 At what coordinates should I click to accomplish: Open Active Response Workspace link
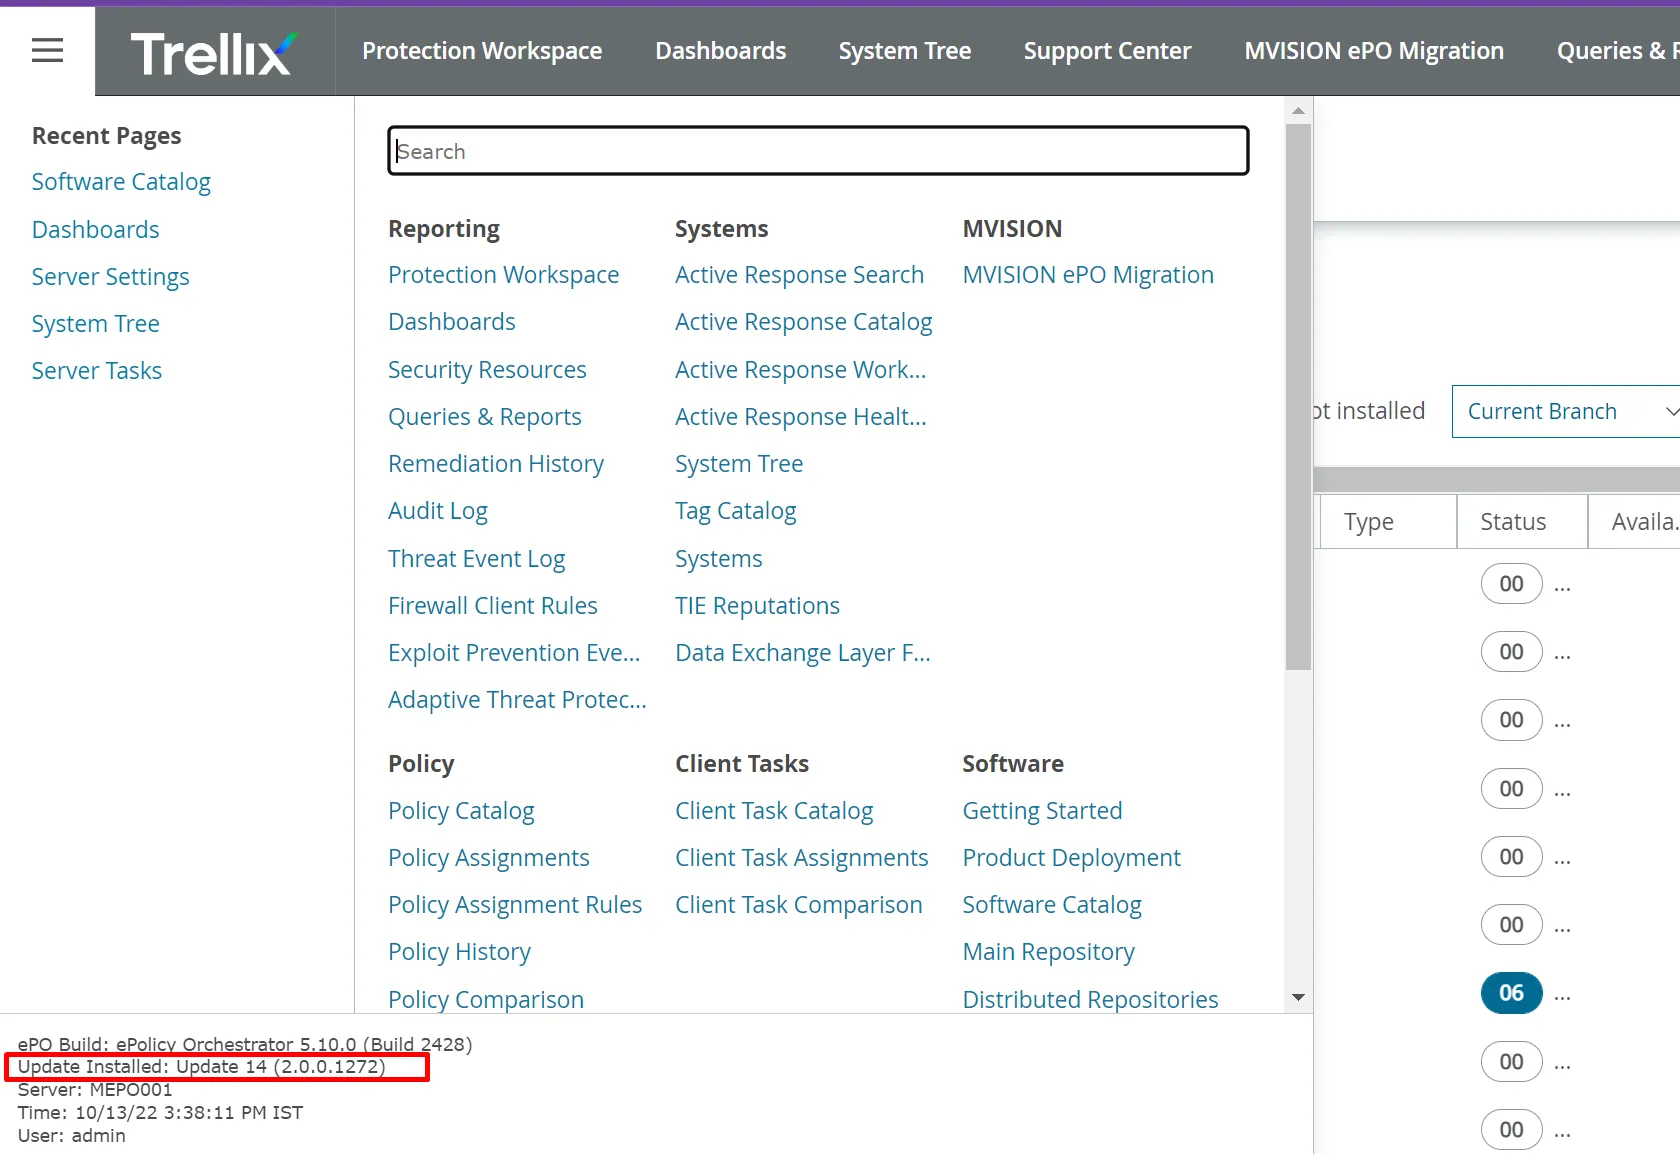click(800, 370)
